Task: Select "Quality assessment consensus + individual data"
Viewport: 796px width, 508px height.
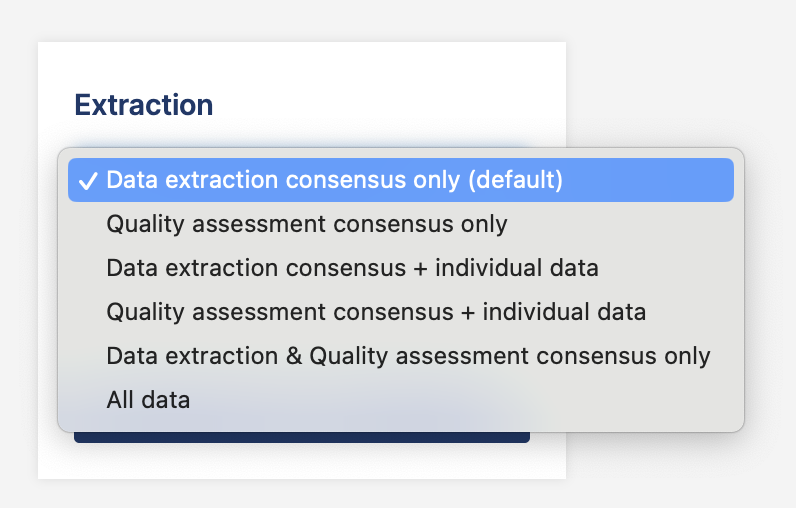Action: tap(376, 312)
